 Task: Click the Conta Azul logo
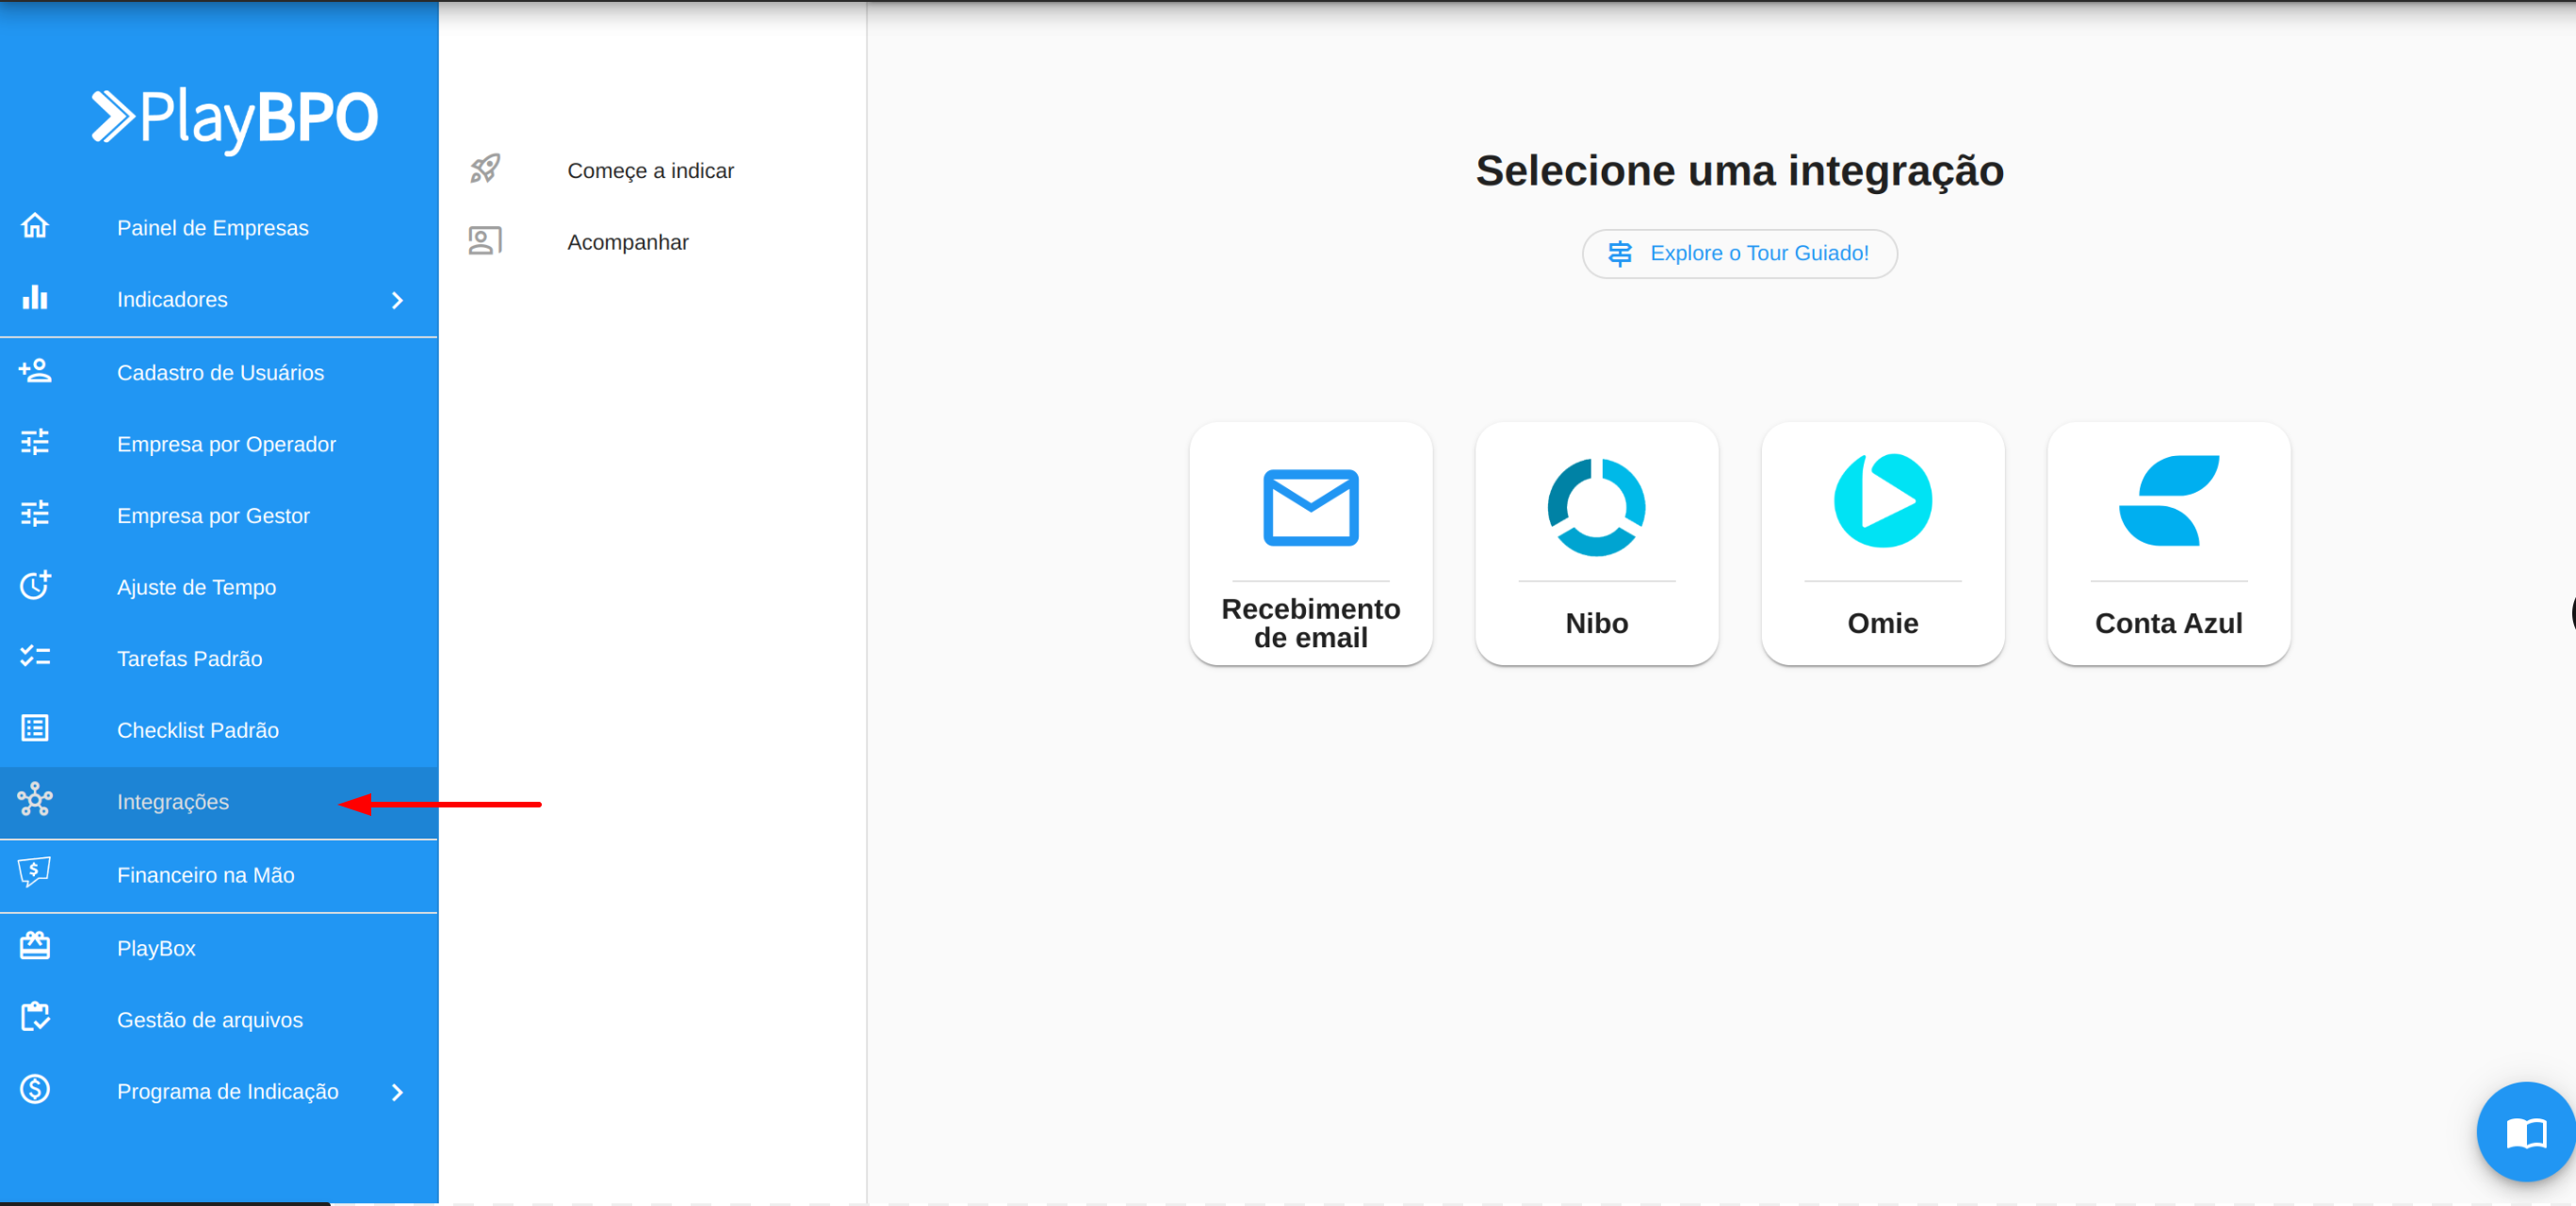click(x=2168, y=501)
